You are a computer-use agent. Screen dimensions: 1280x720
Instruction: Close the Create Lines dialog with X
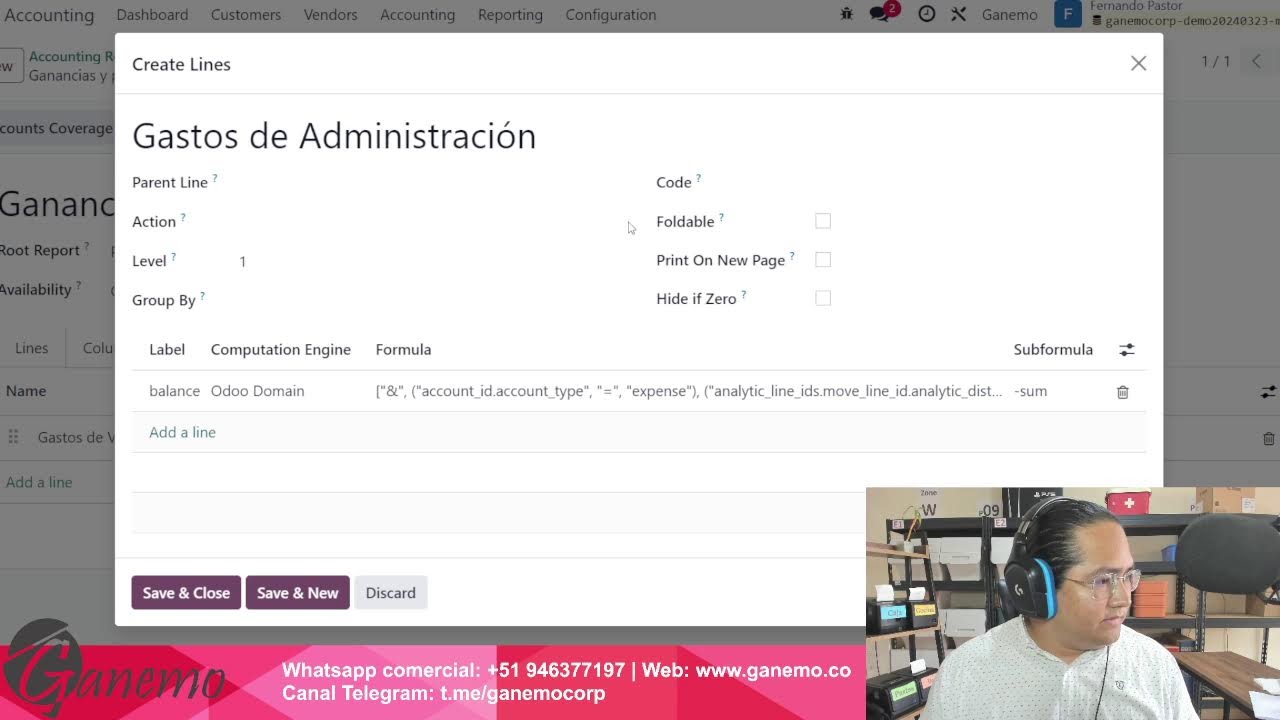point(1138,63)
